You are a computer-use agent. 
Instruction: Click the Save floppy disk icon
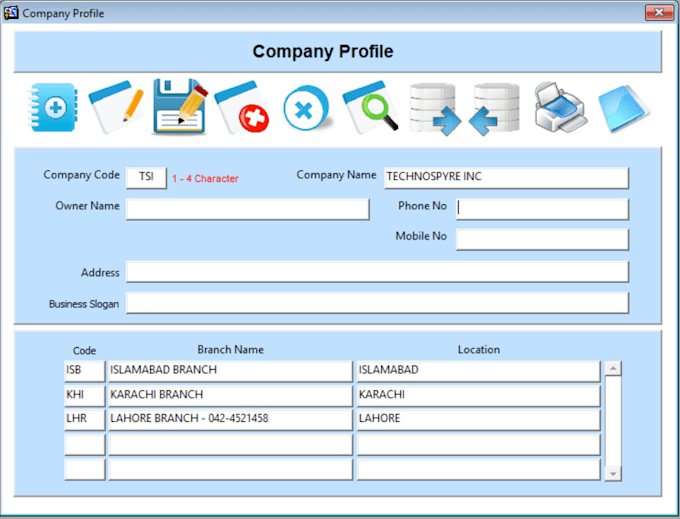pyautogui.click(x=180, y=107)
